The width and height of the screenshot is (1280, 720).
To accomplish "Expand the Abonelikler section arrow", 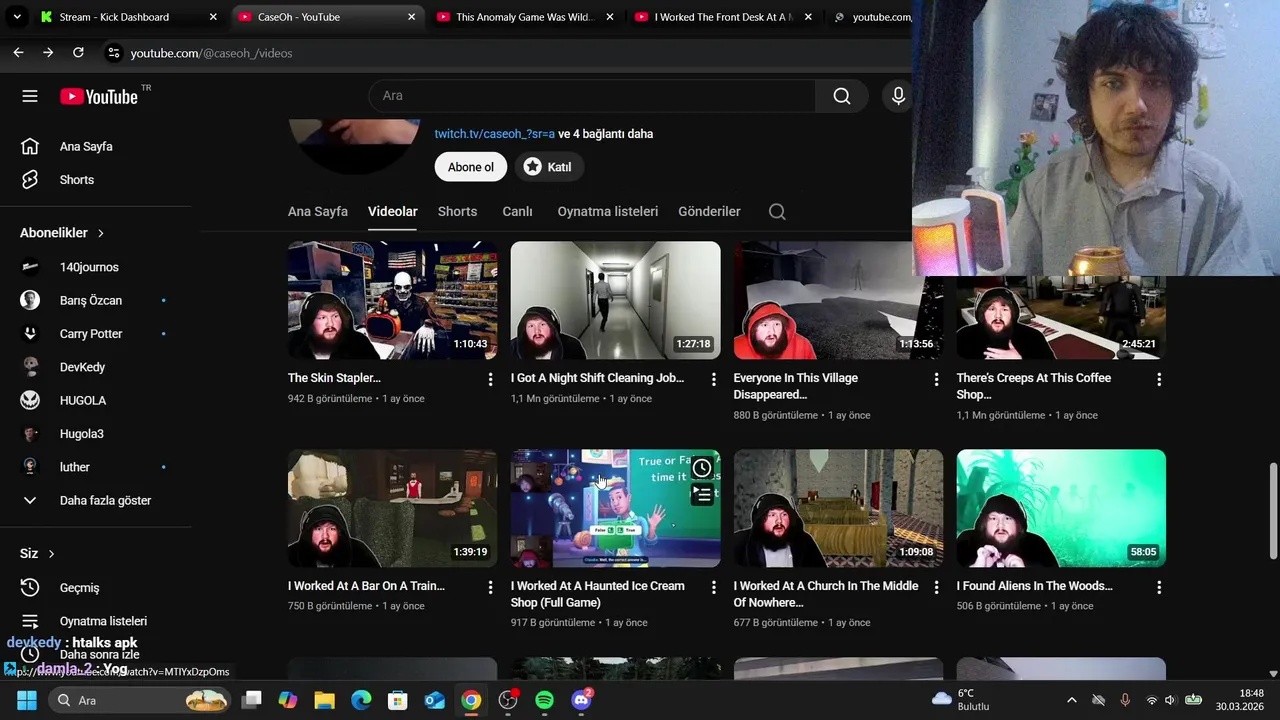I will tap(100, 233).
